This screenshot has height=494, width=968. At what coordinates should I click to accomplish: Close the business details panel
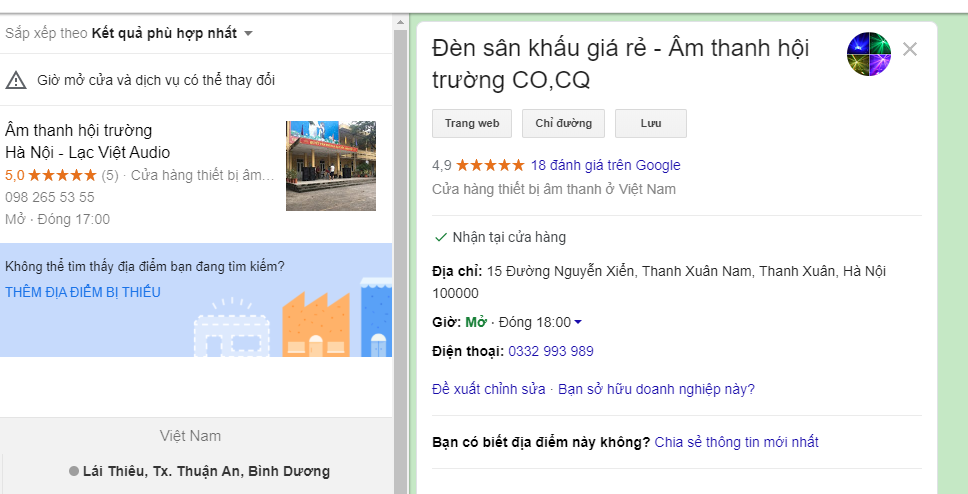pos(909,49)
